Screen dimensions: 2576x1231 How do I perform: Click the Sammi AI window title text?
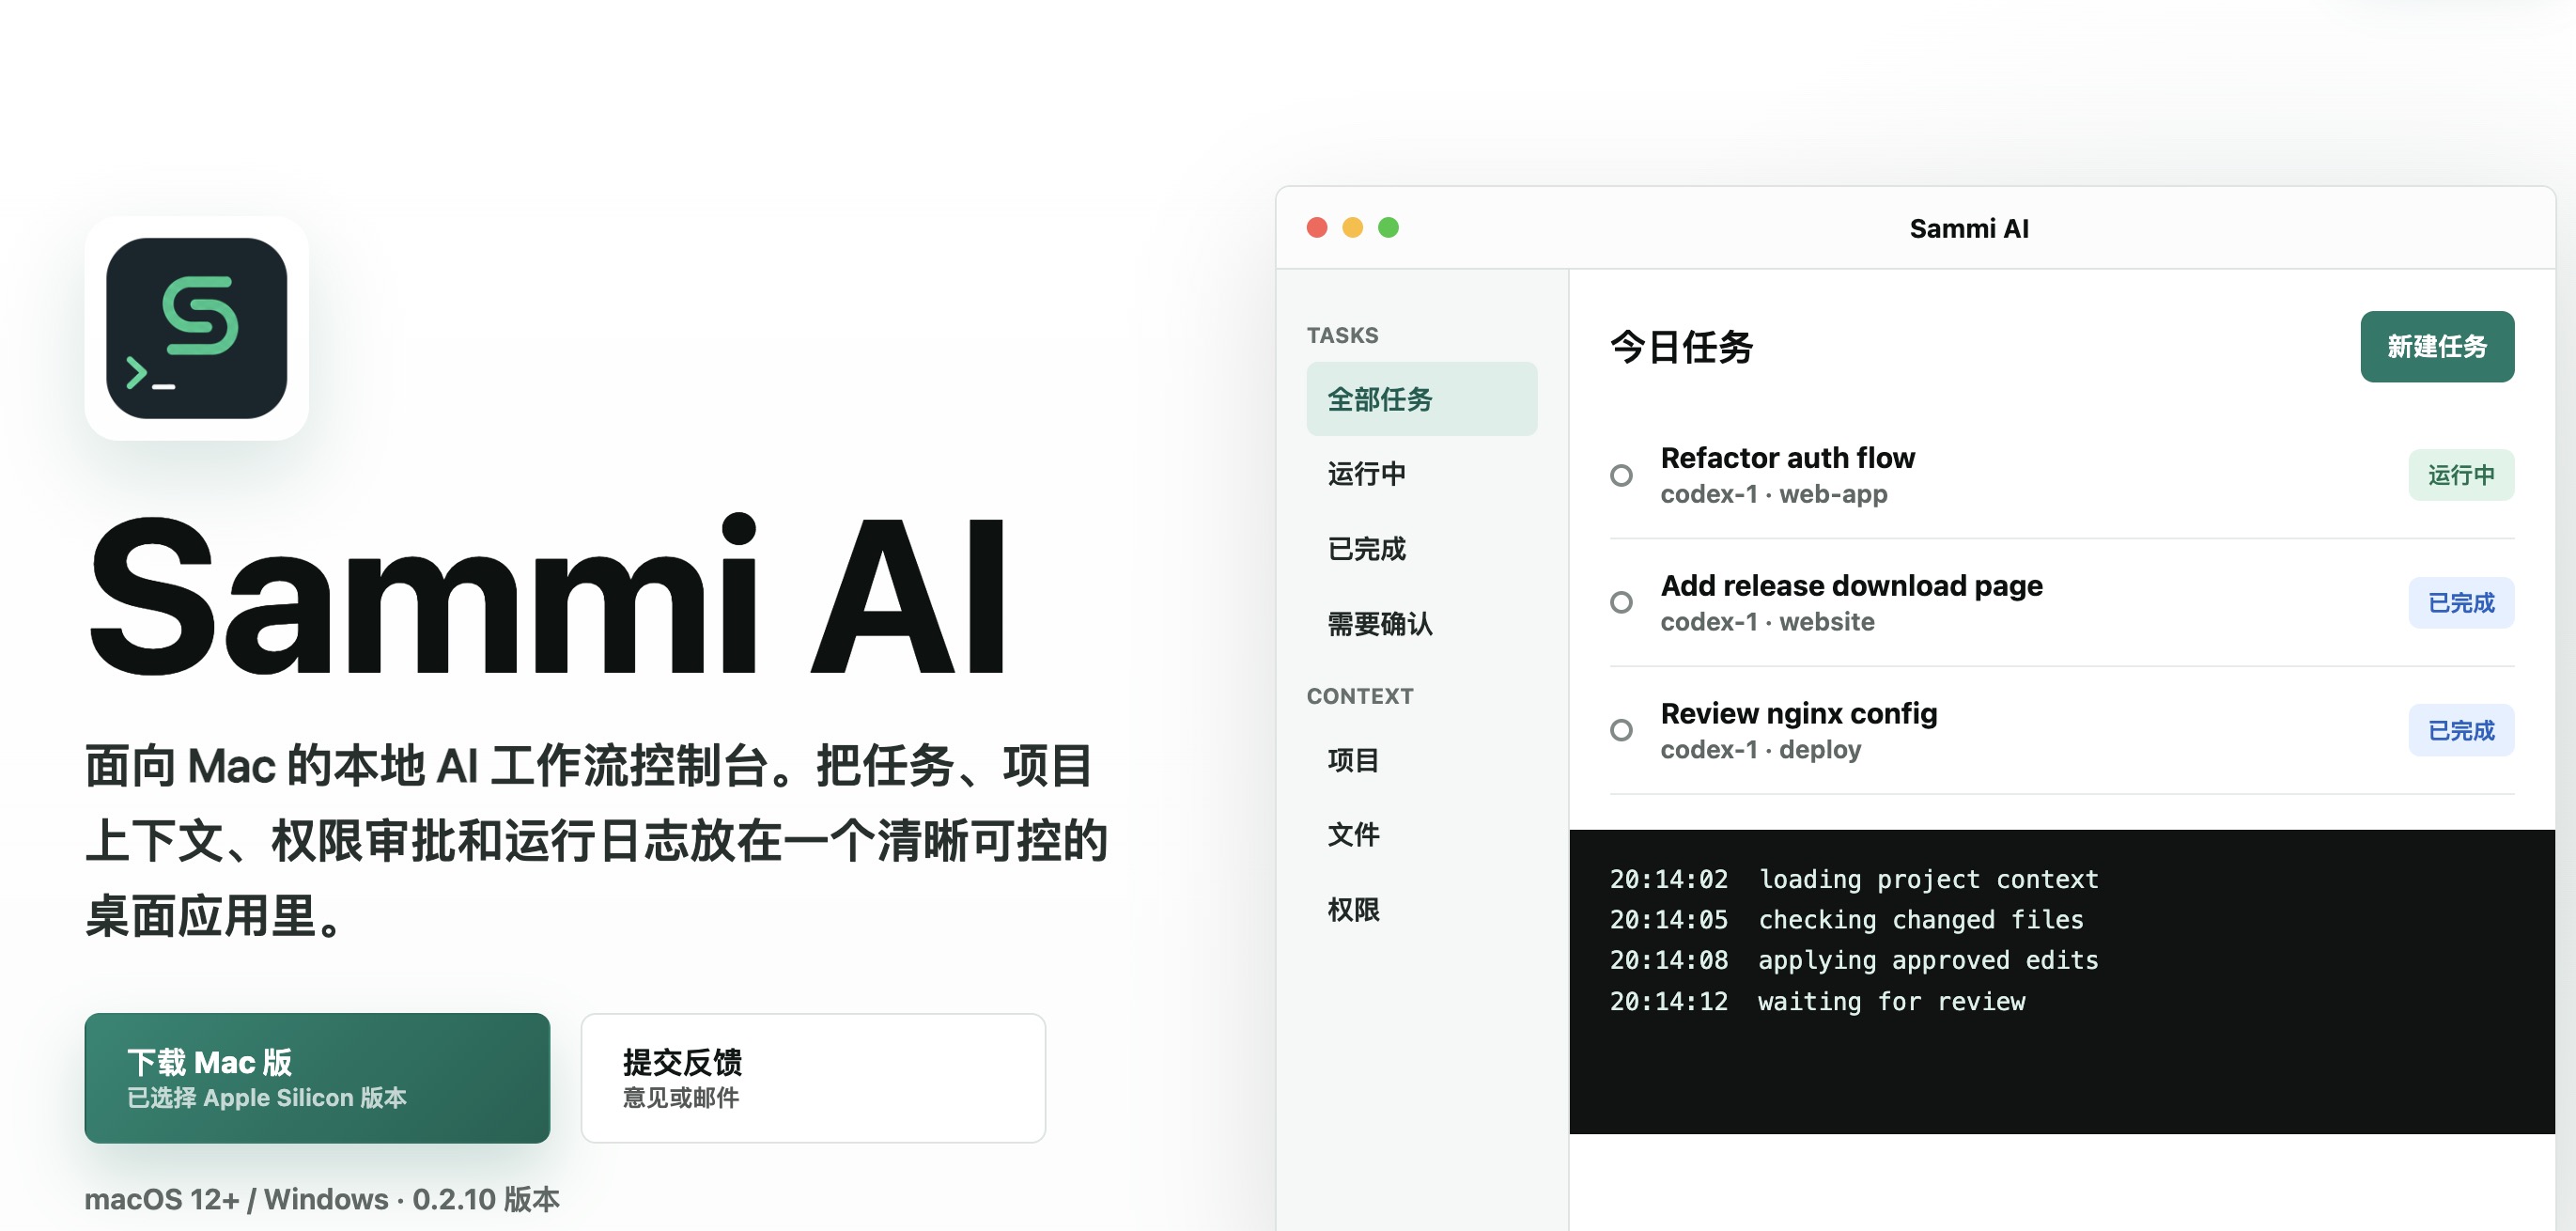coord(1968,228)
